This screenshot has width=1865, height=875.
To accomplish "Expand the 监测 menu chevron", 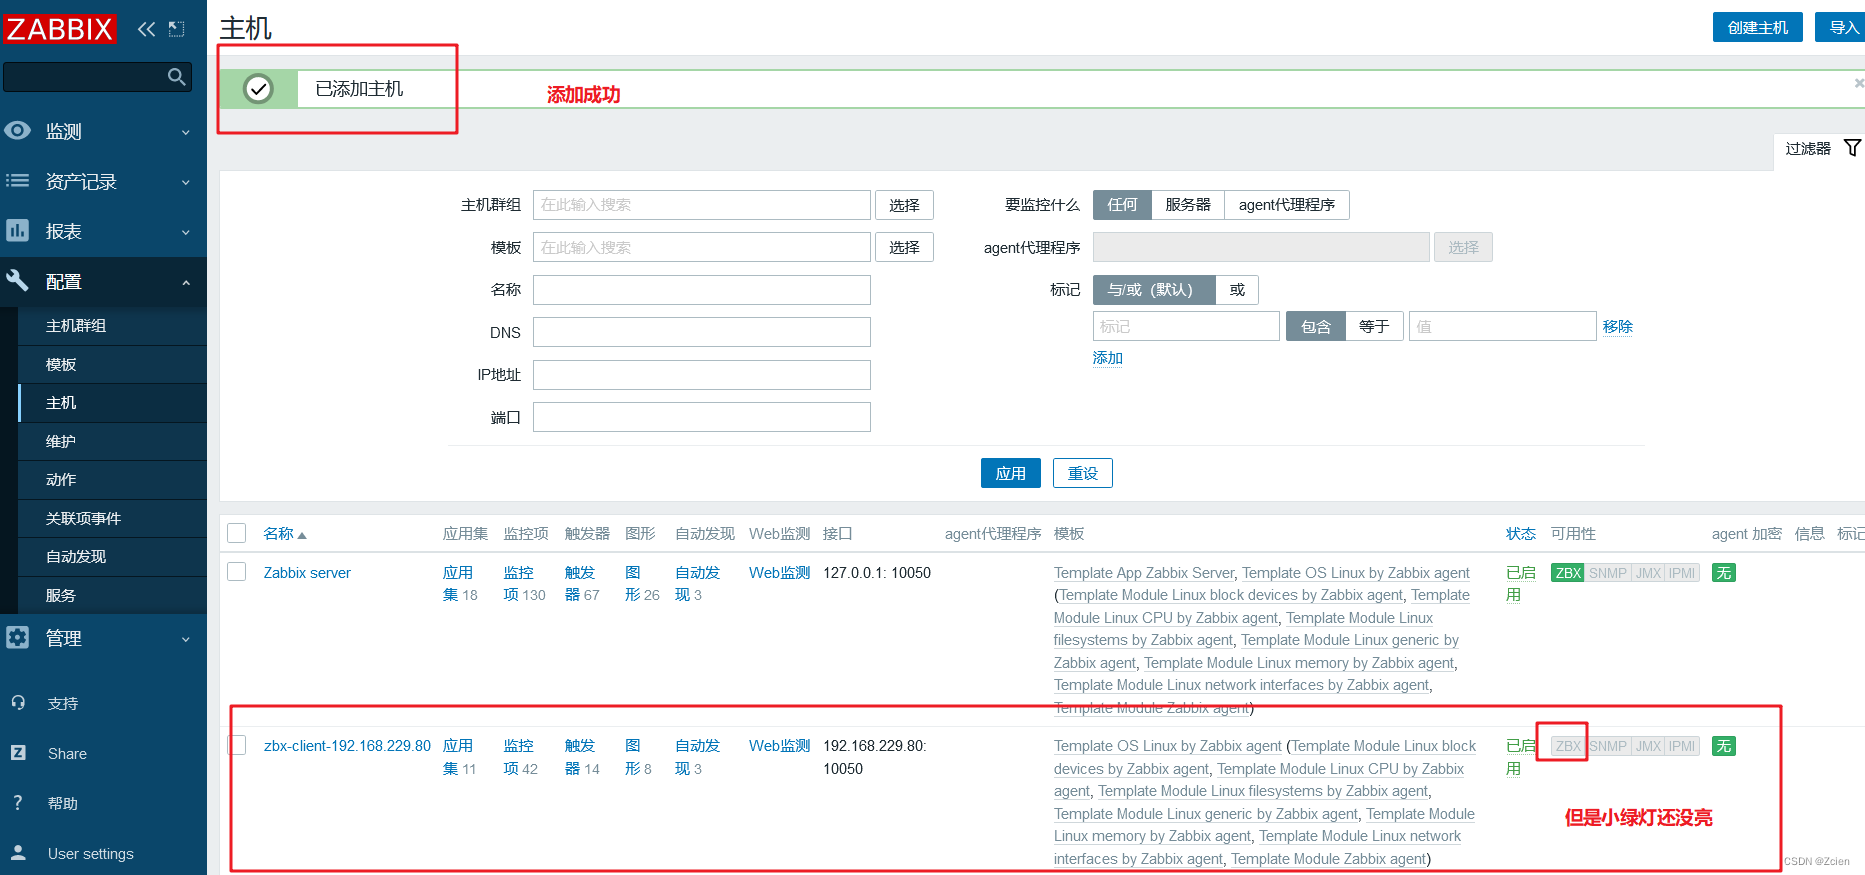I will [x=186, y=132].
